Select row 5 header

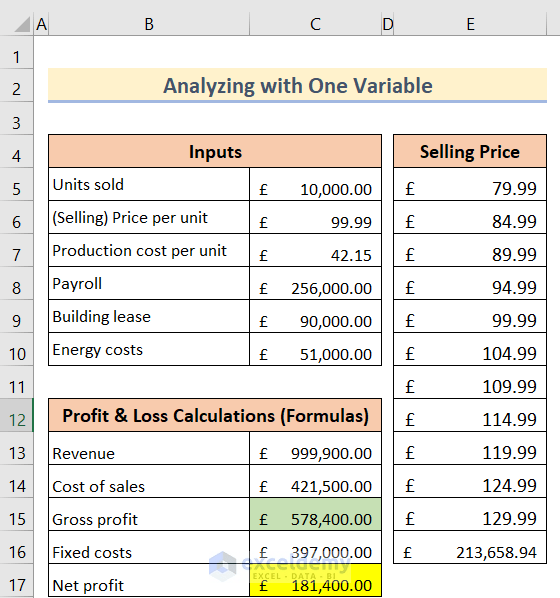[16, 184]
